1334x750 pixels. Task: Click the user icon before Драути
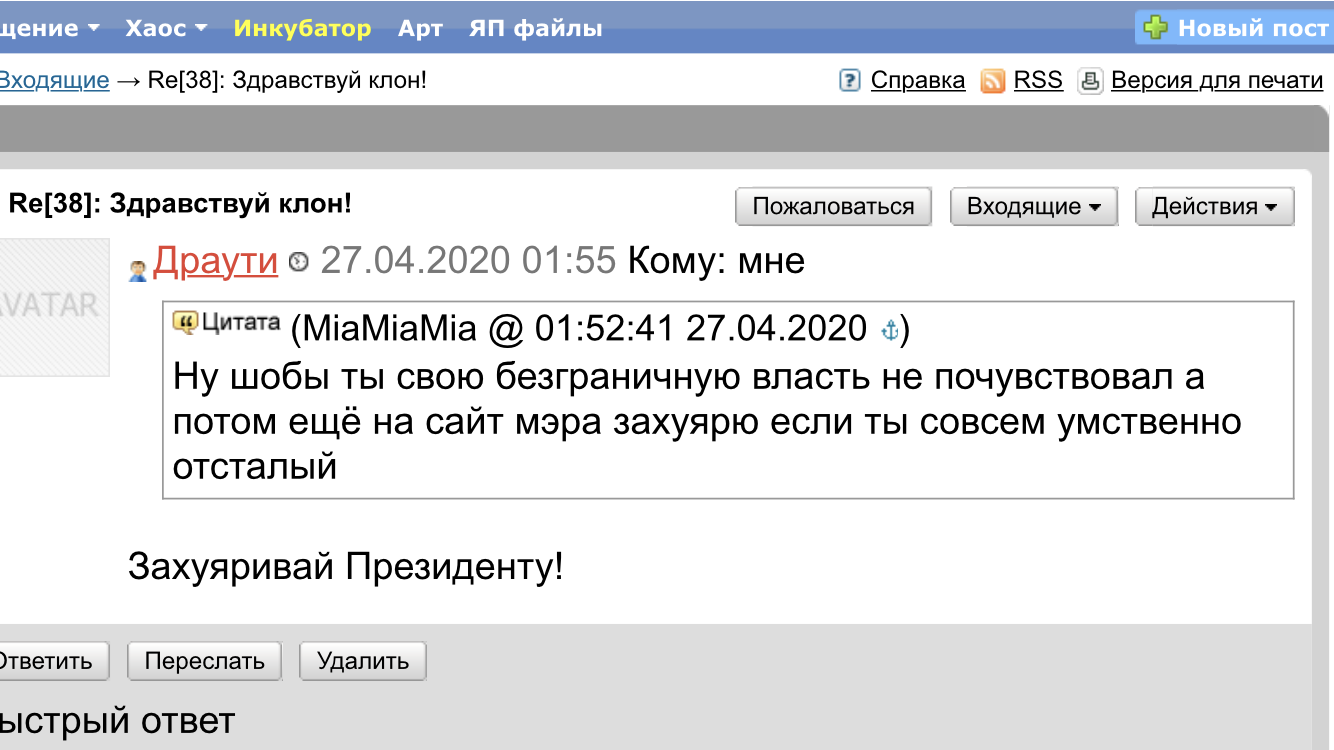[x=138, y=271]
